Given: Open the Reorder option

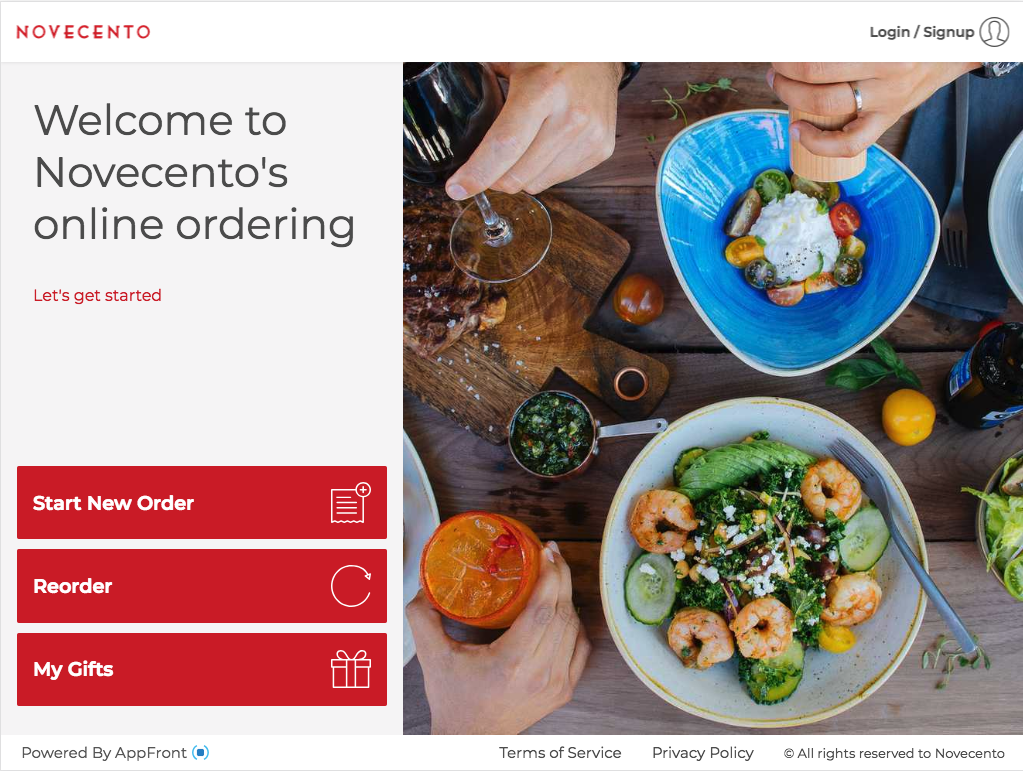Looking at the screenshot, I should [x=202, y=586].
